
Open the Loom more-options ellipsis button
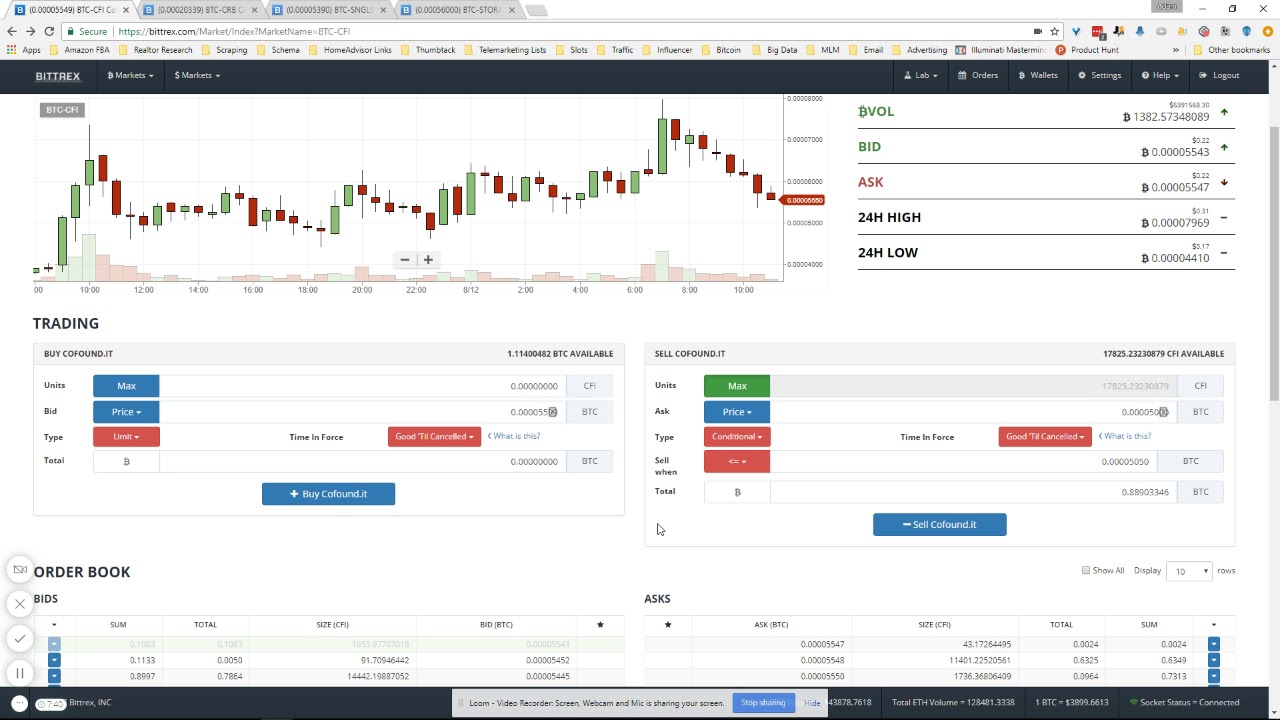[18, 703]
